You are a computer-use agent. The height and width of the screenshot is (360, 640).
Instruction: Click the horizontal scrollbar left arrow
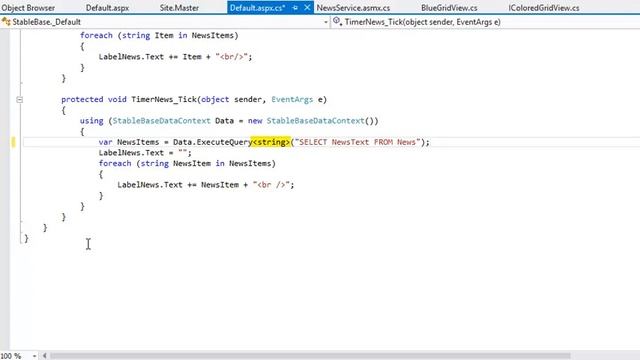44,356
